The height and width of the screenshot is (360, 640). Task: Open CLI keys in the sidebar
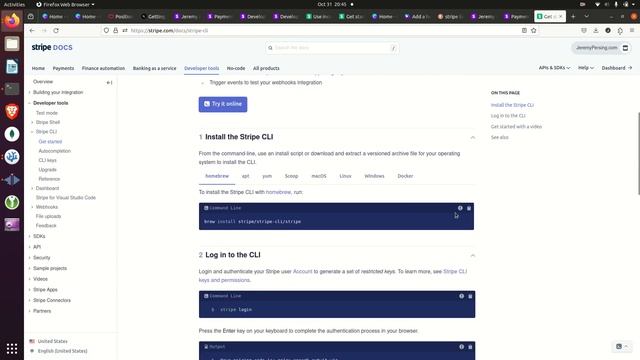tap(47, 160)
